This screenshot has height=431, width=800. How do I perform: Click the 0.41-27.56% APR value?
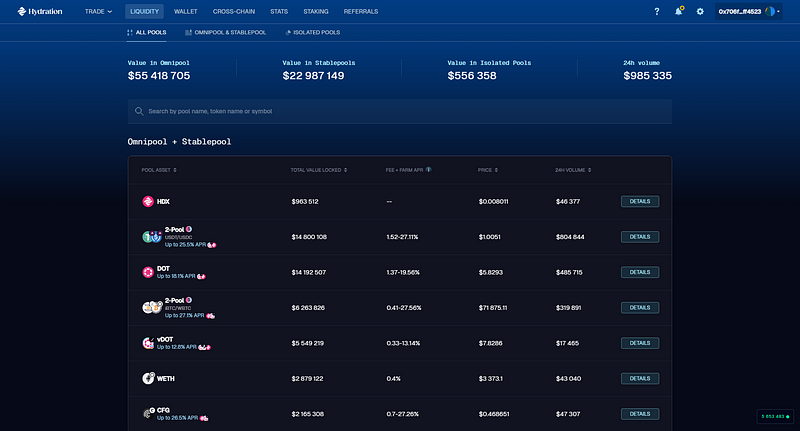[404, 308]
